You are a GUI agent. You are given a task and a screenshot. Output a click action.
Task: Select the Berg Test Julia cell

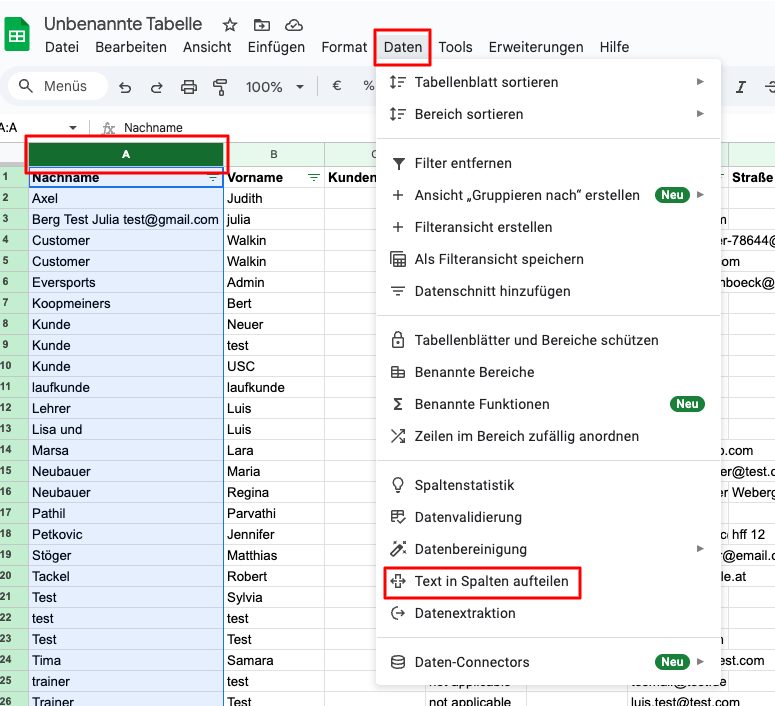pyautogui.click(x=126, y=220)
